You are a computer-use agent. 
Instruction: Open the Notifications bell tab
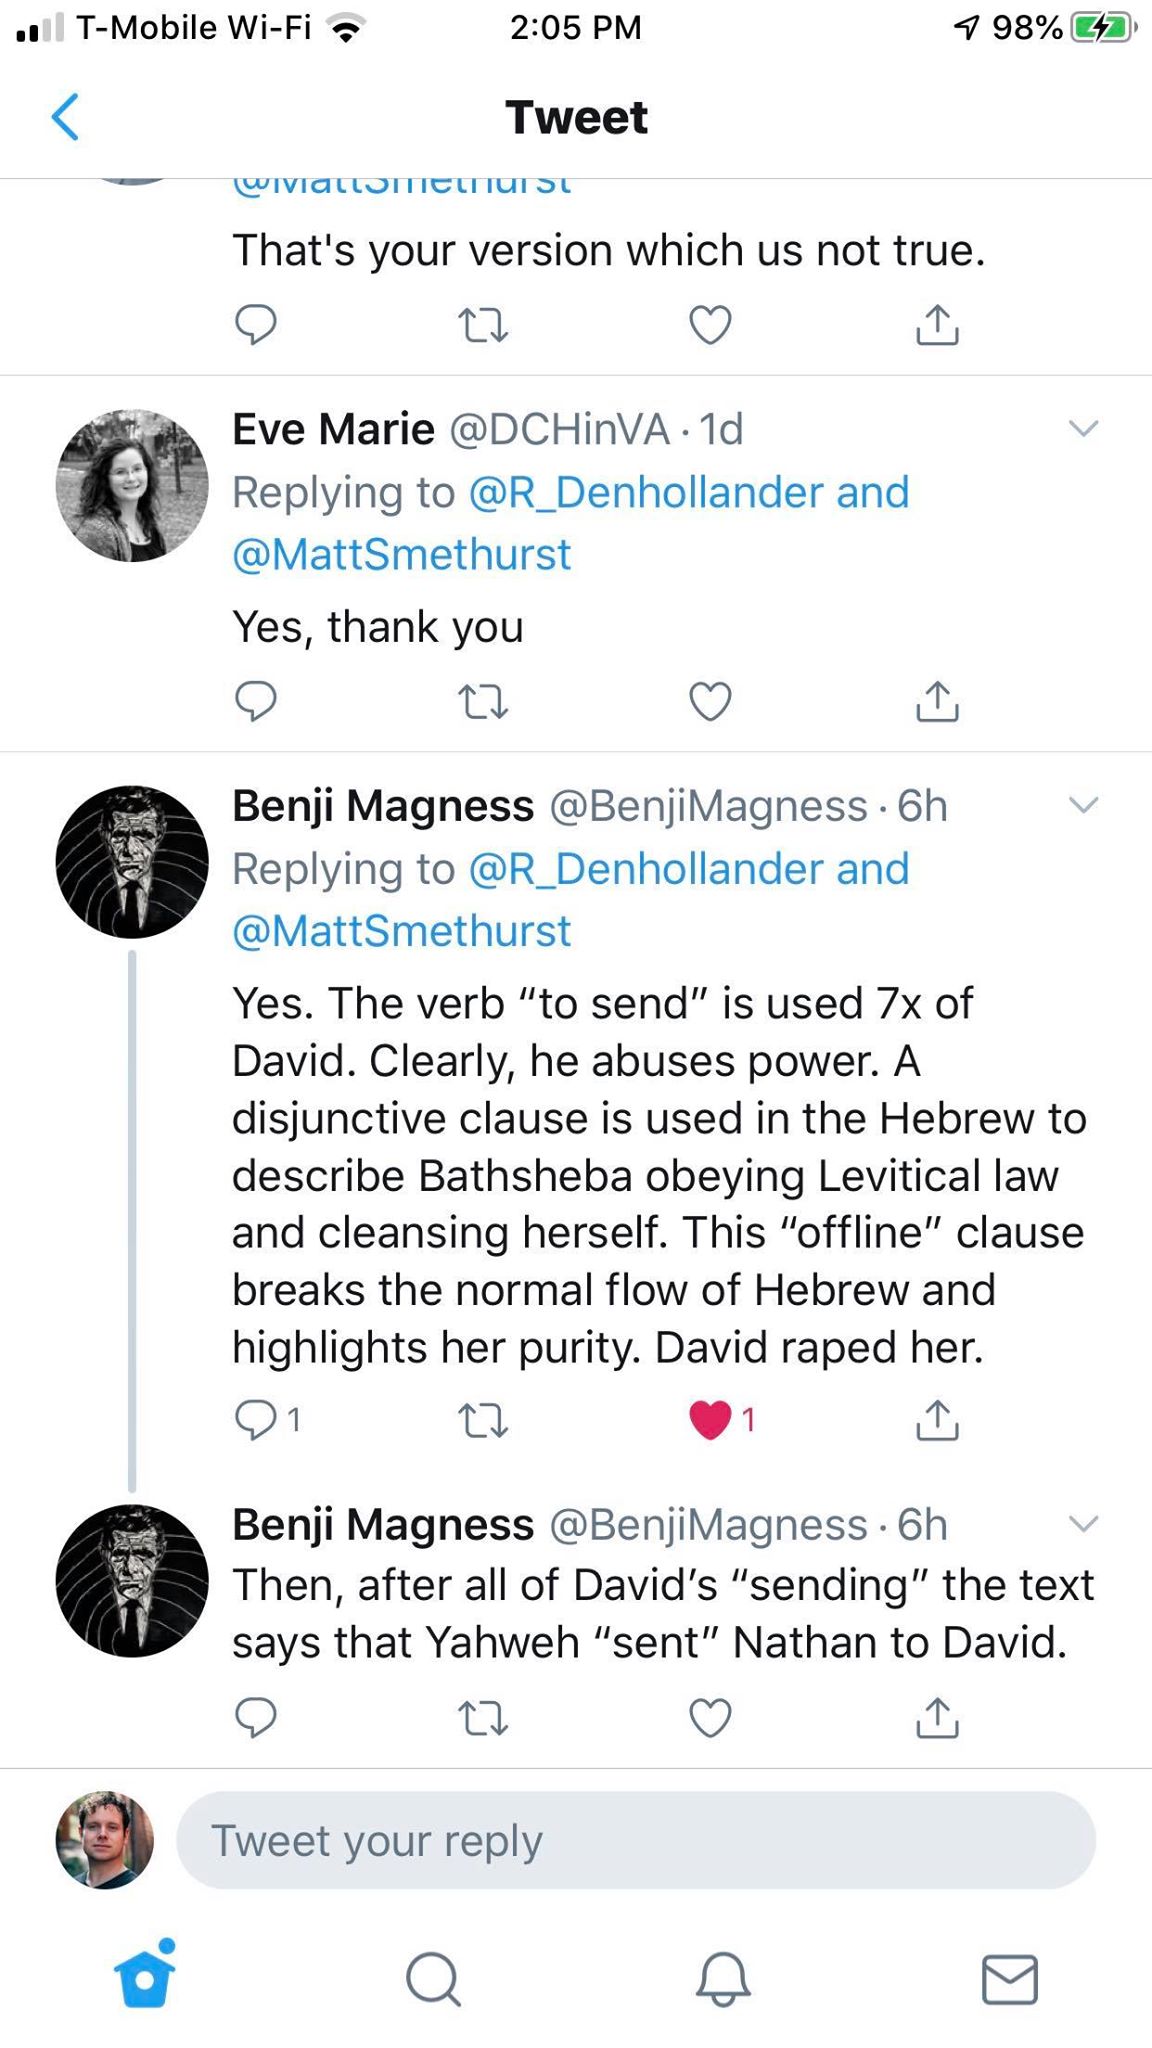(722, 1978)
